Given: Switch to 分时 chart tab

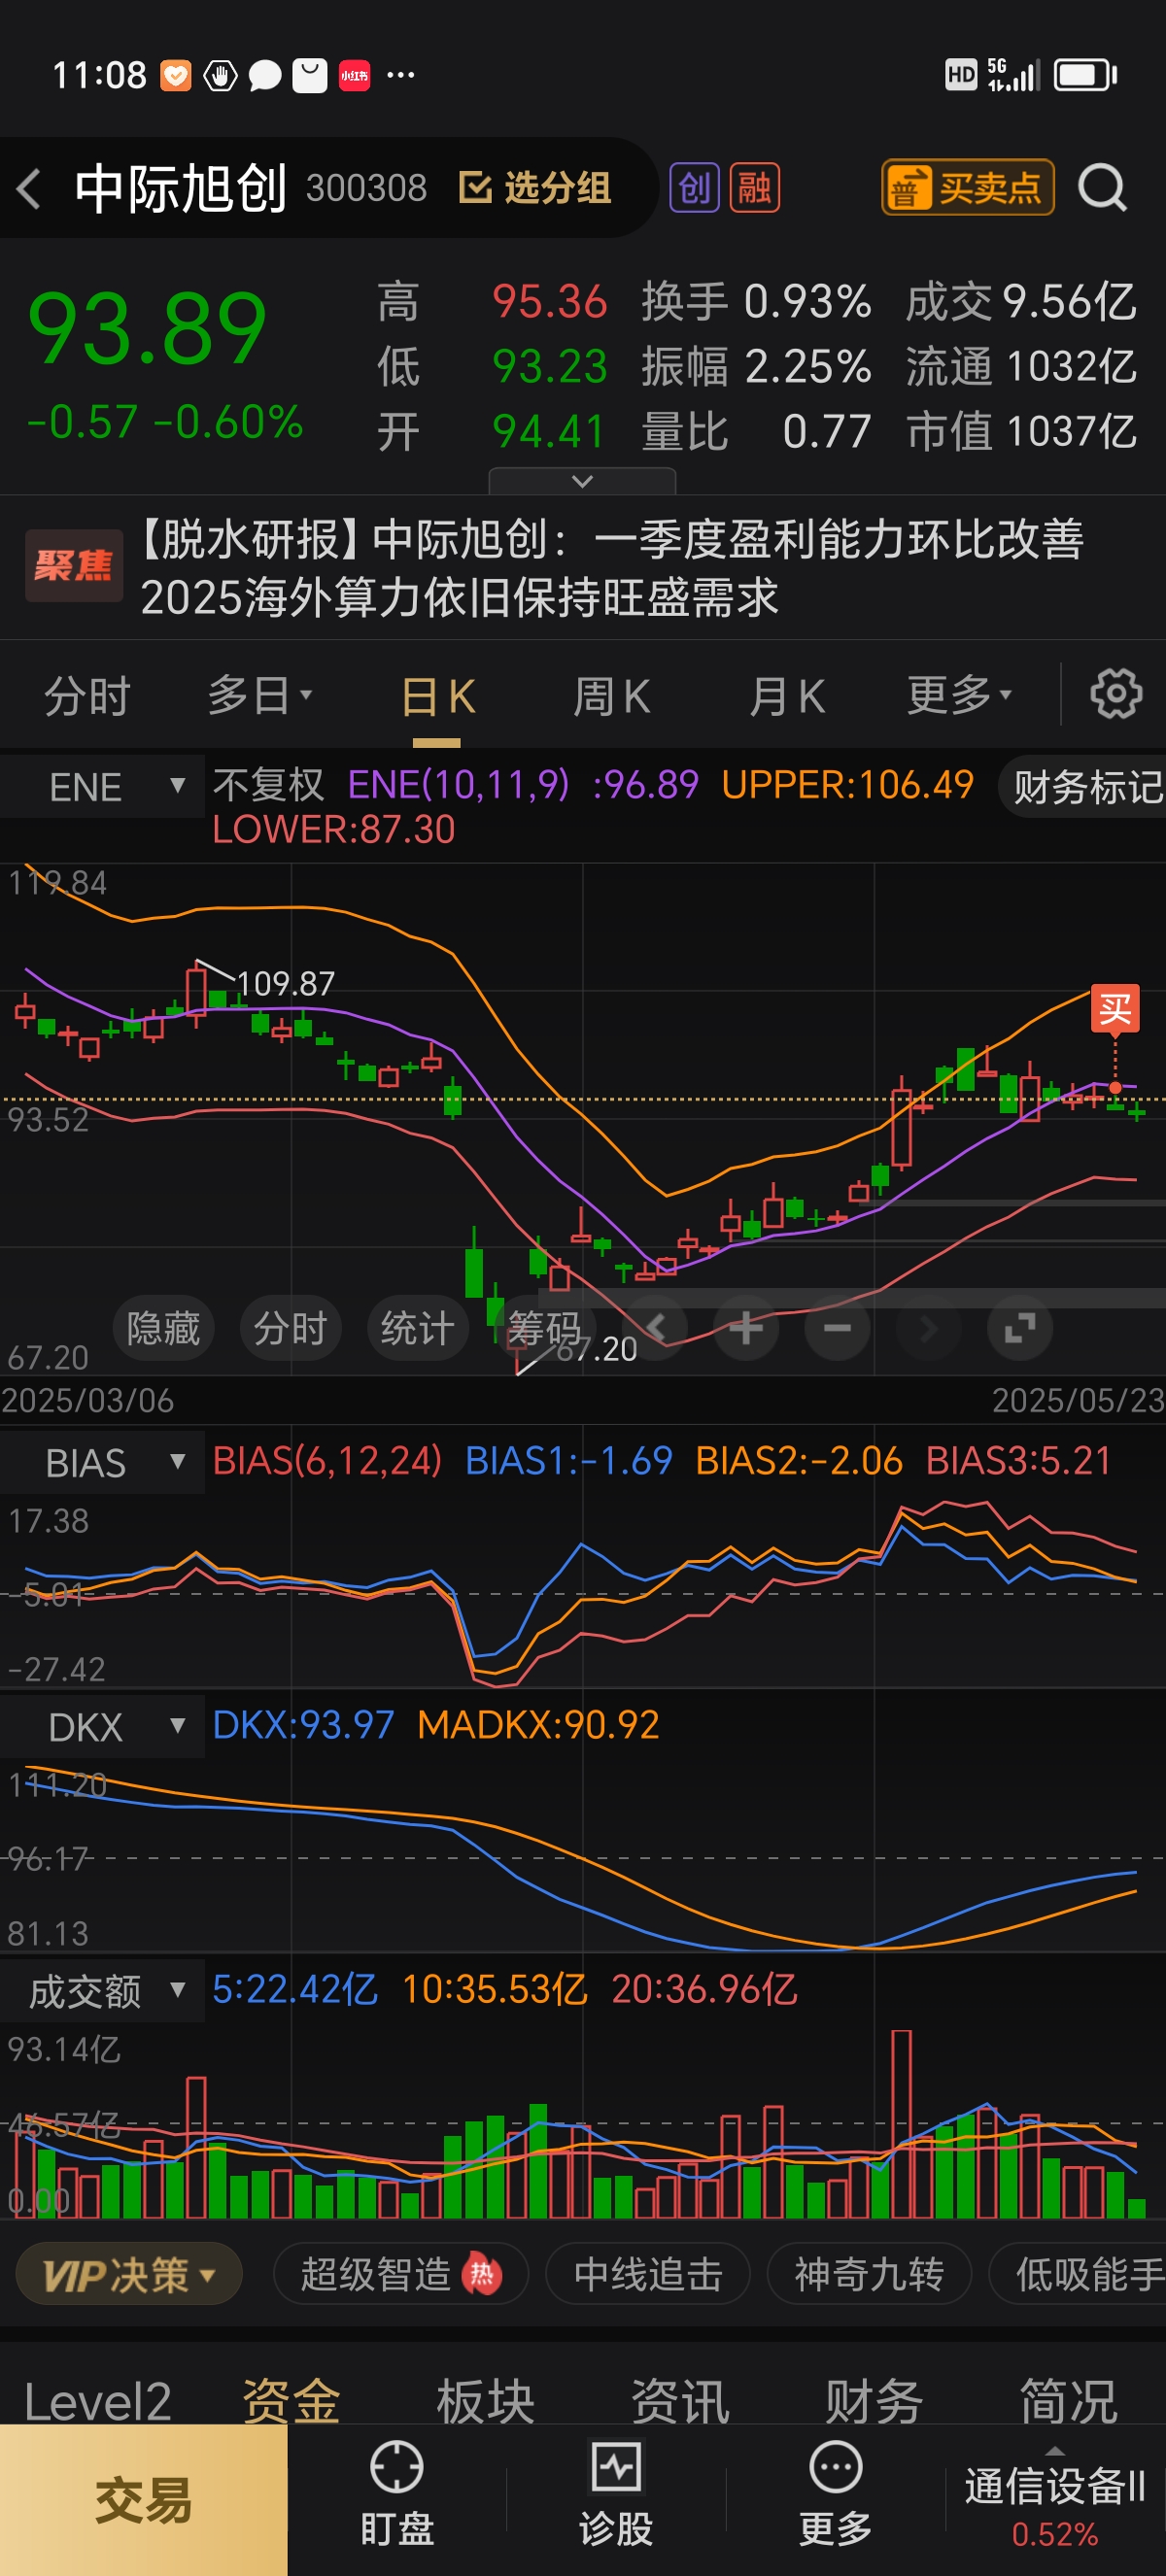Looking at the screenshot, I should pyautogui.click(x=87, y=696).
